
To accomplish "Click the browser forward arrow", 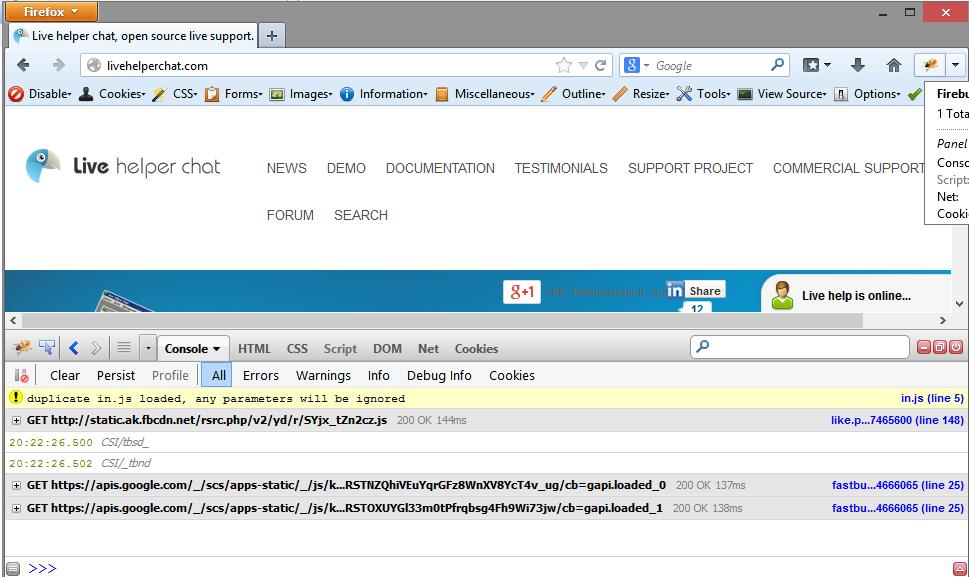I will pos(58,65).
